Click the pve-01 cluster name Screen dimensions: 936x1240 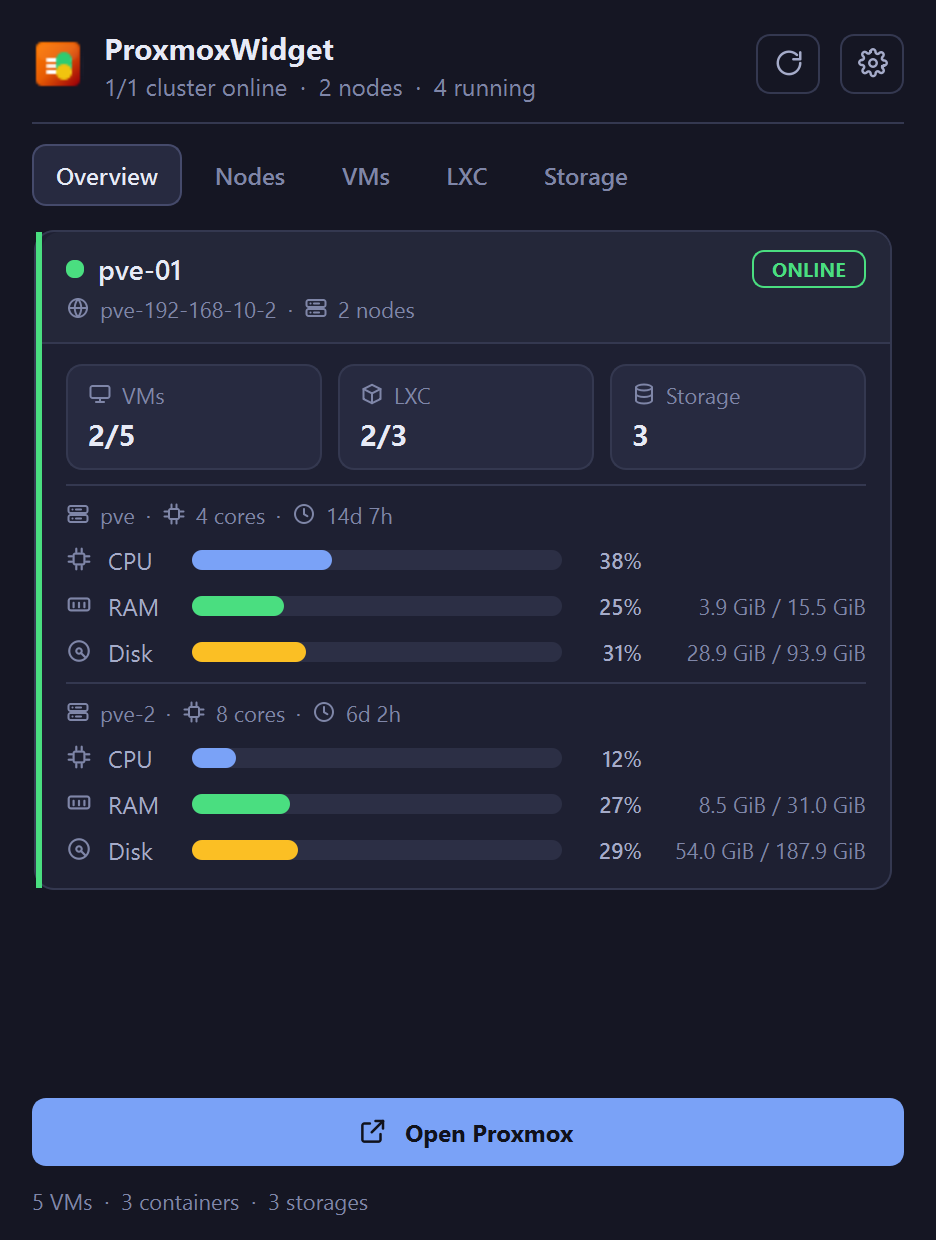[x=140, y=270]
